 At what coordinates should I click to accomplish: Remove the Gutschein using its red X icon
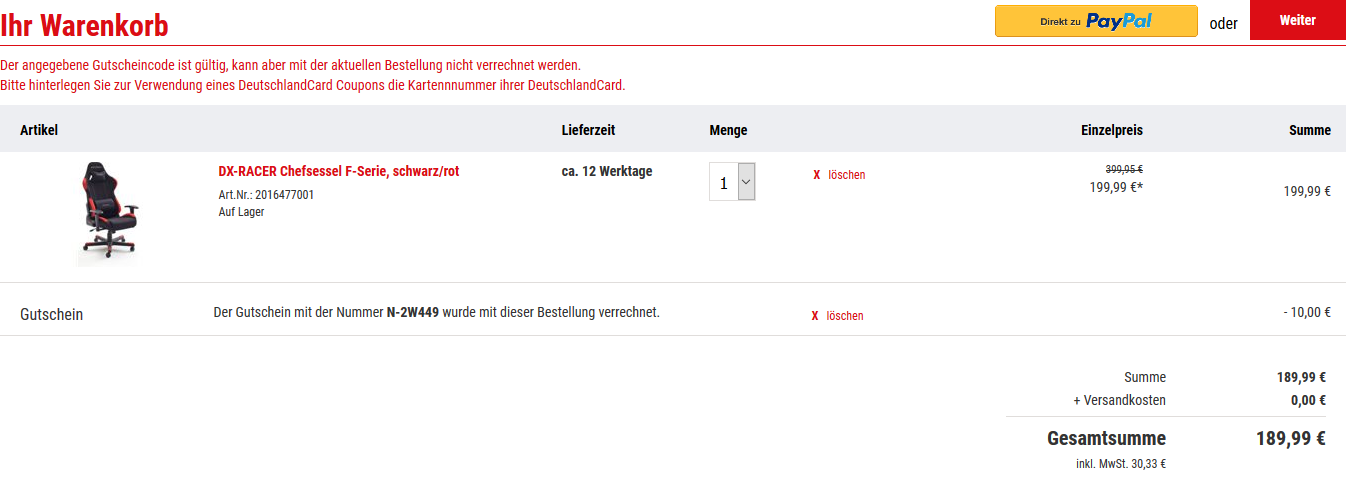pos(814,316)
